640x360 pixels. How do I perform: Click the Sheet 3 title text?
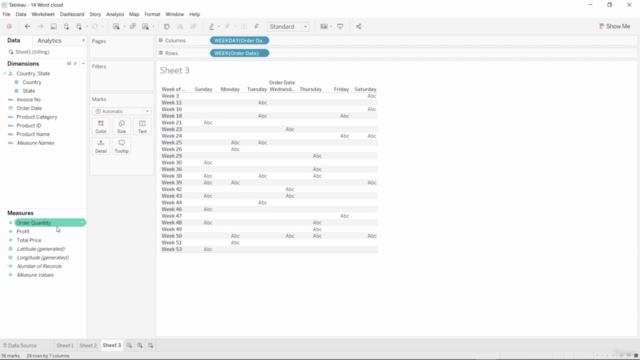coord(175,71)
